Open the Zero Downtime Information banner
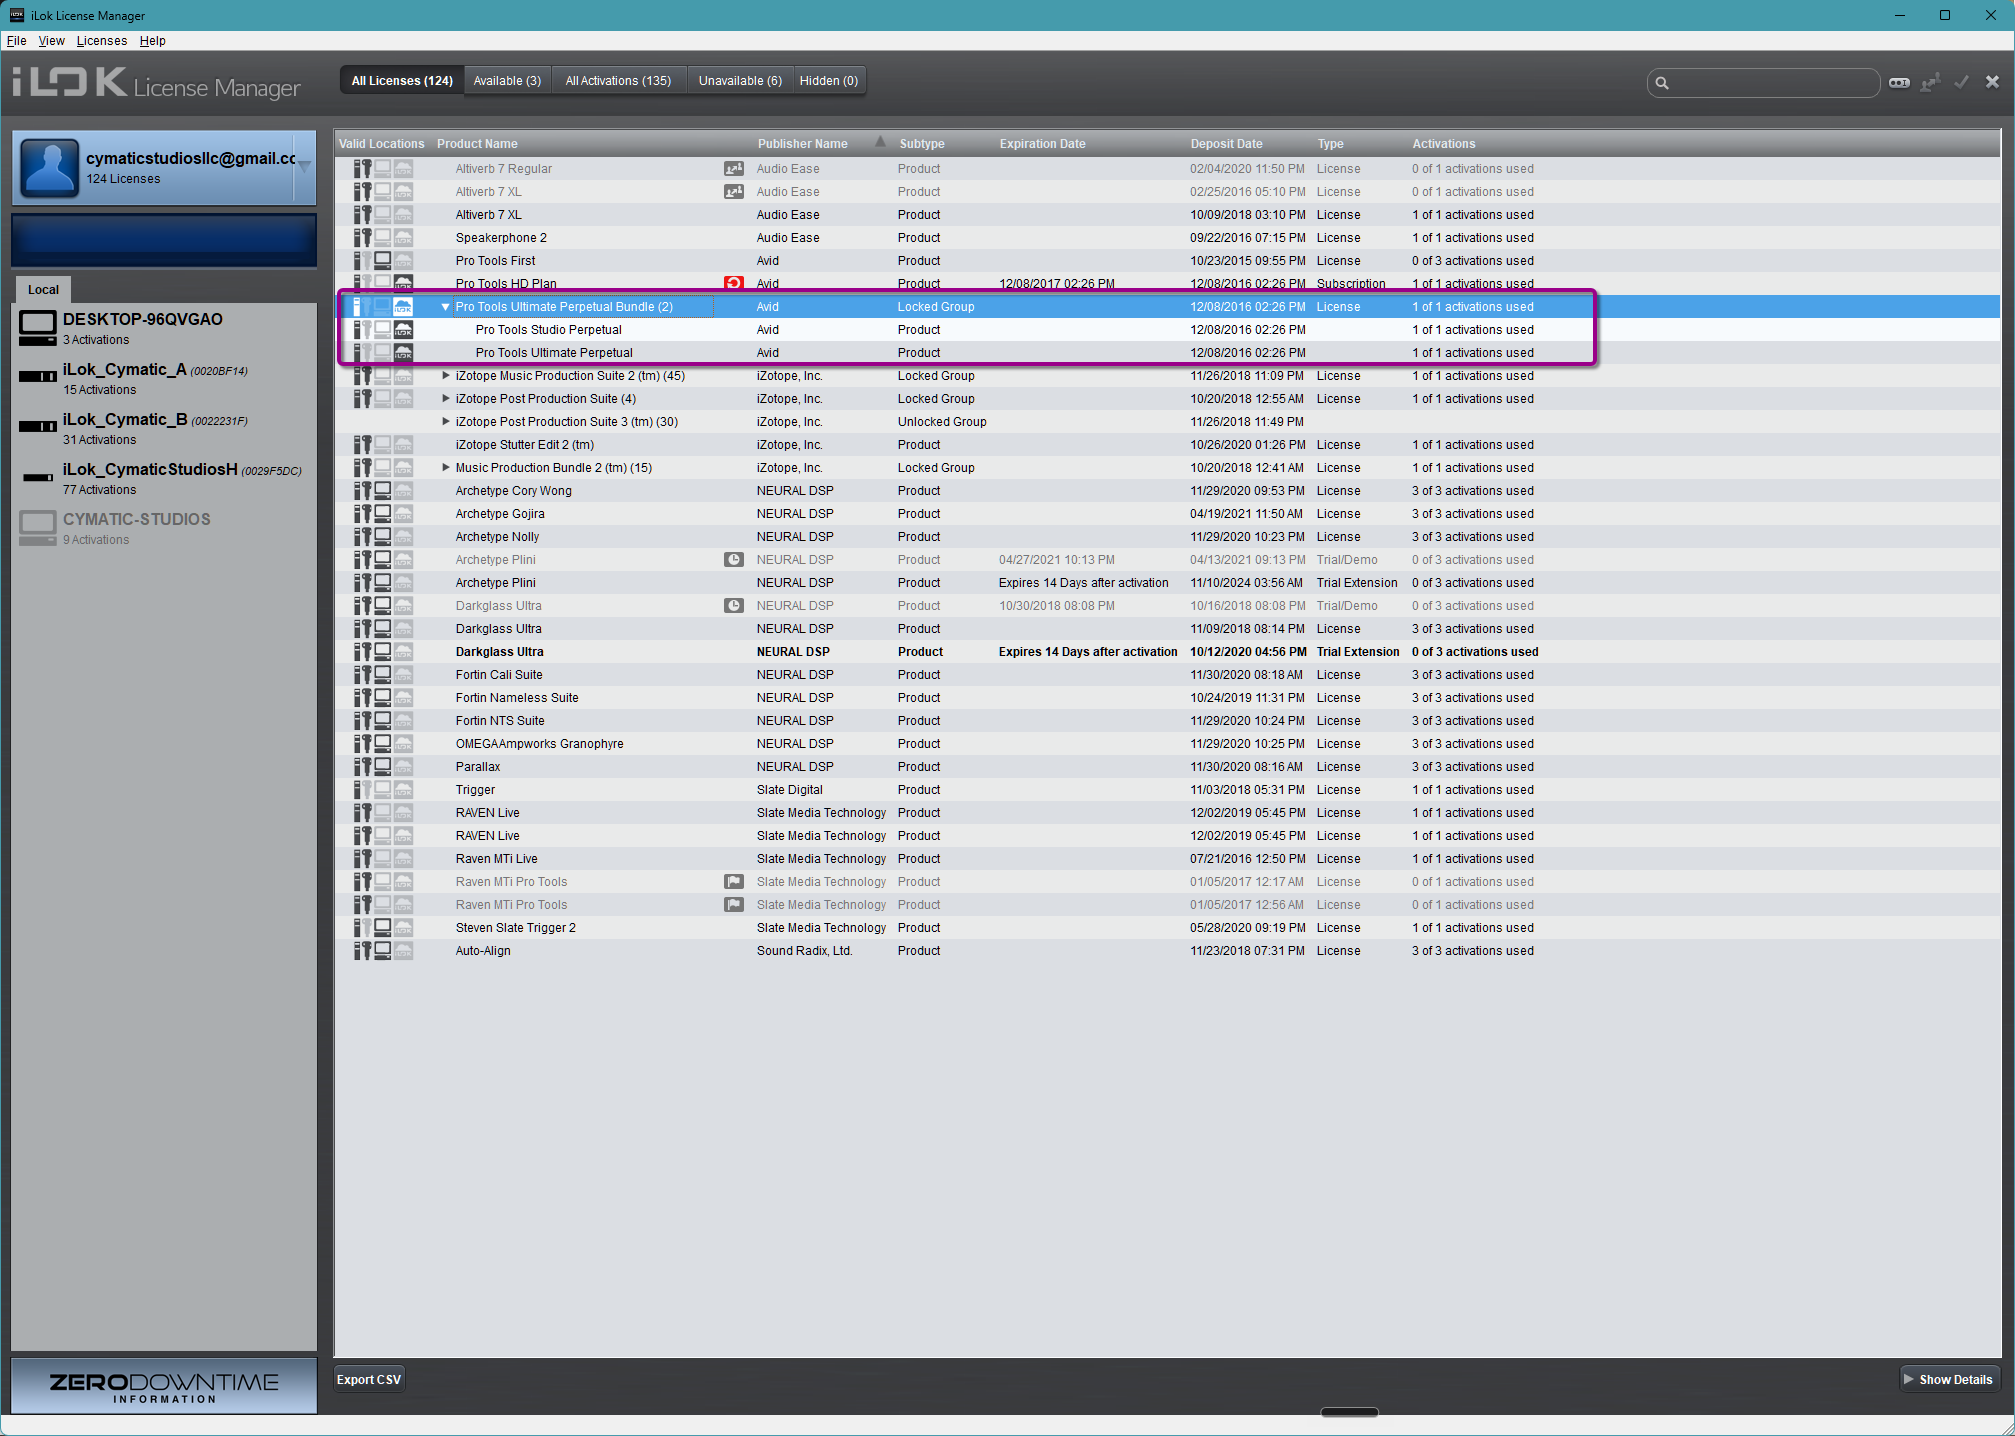 click(164, 1386)
